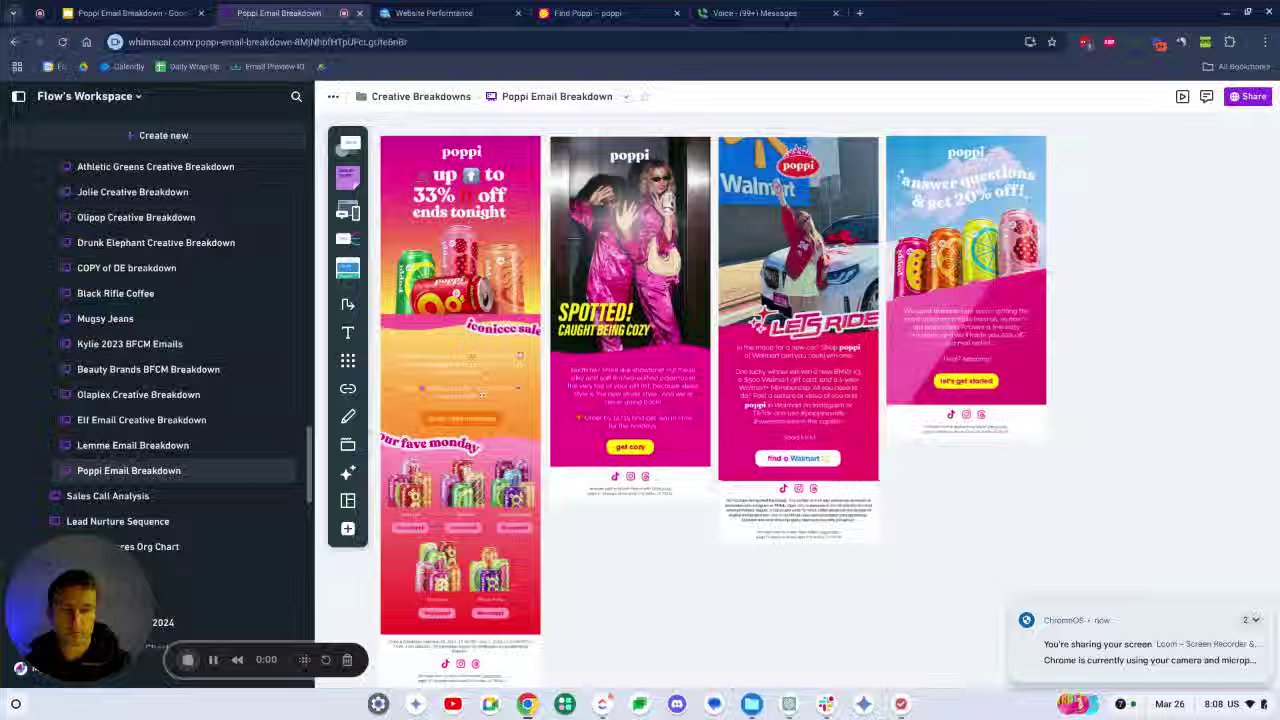Screen dimensions: 1280x720
Task: Open All Bookmarks folder
Action: (1236, 67)
